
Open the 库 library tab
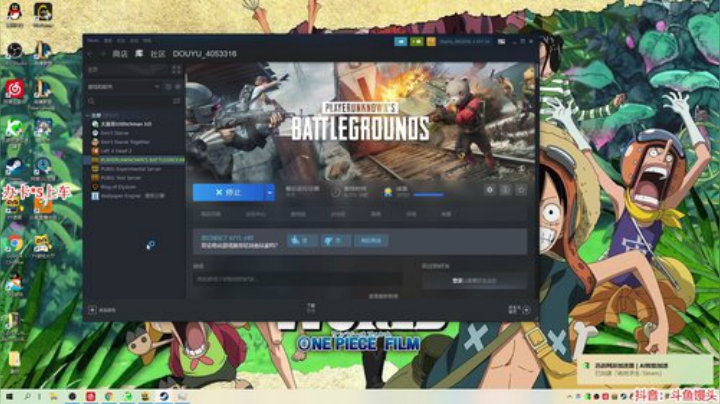coord(139,54)
